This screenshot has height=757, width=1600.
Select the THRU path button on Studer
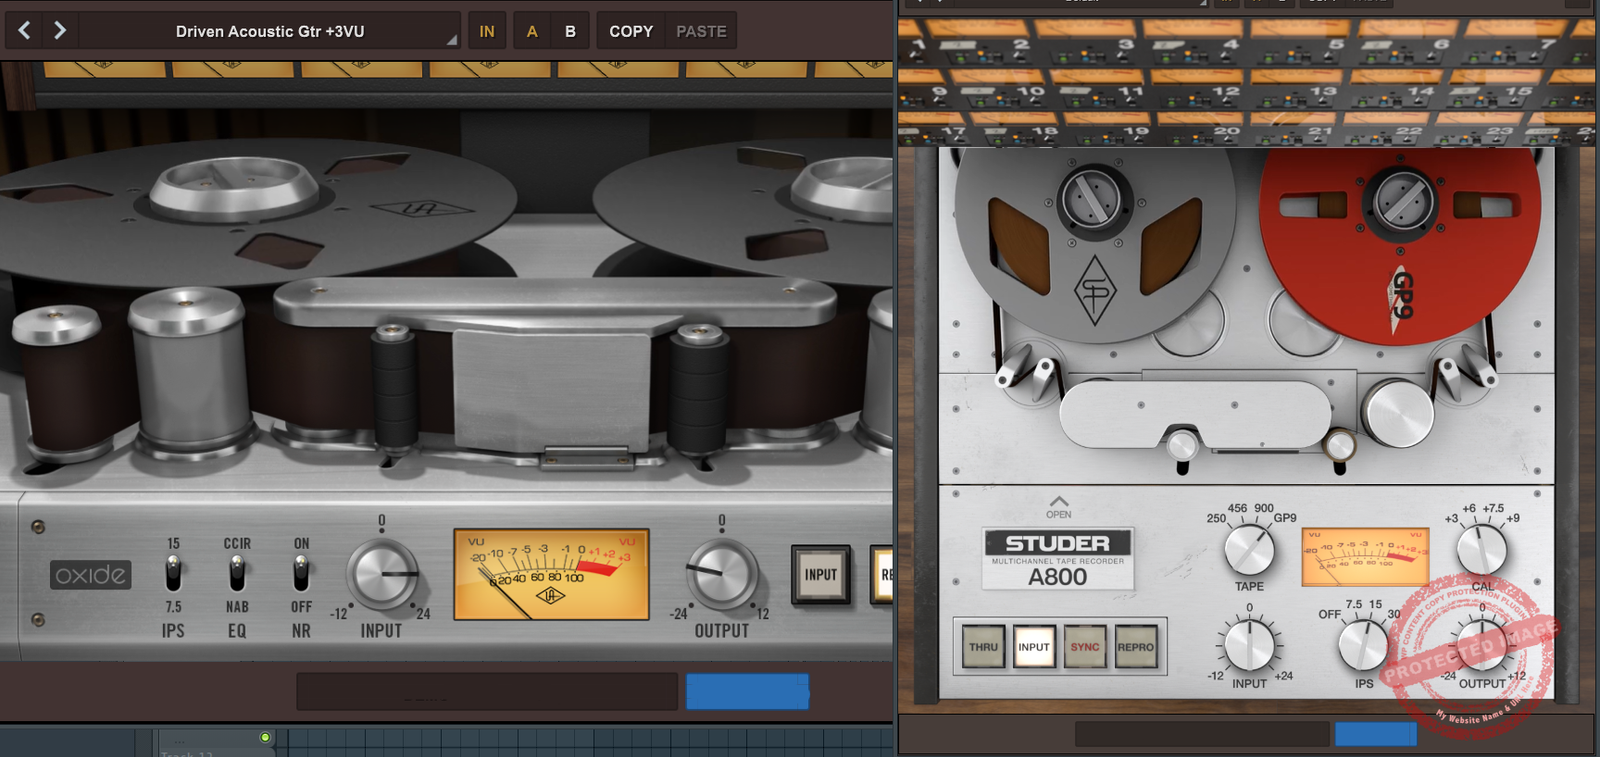[983, 647]
